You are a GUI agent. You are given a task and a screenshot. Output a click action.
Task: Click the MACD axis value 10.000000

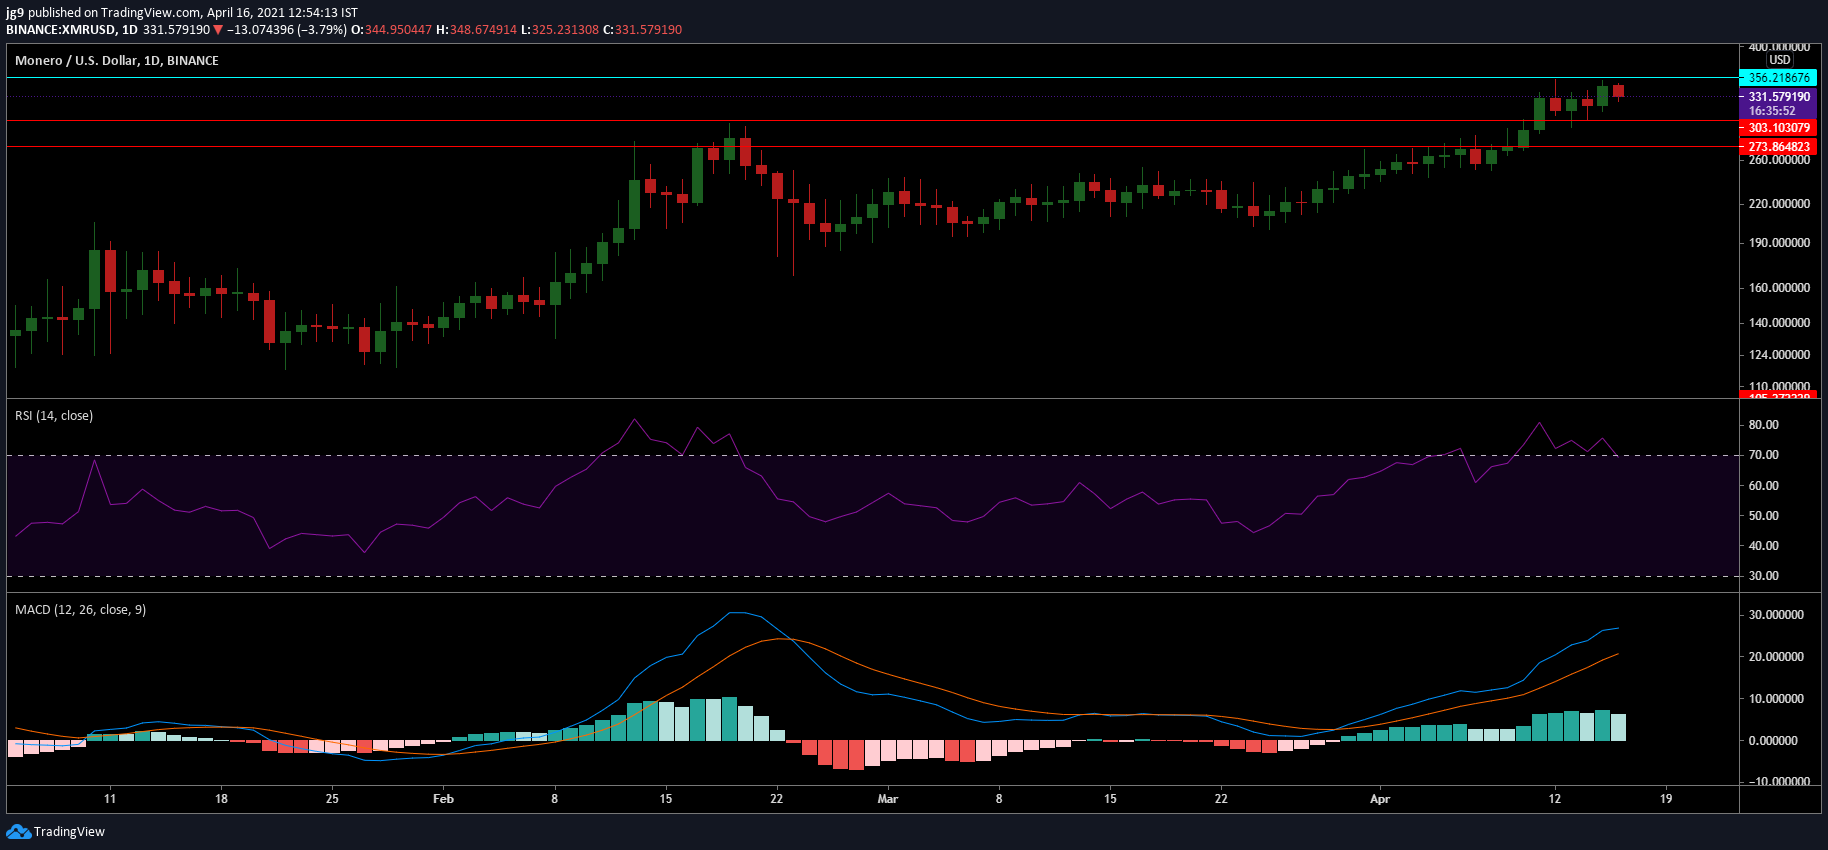(1776, 699)
